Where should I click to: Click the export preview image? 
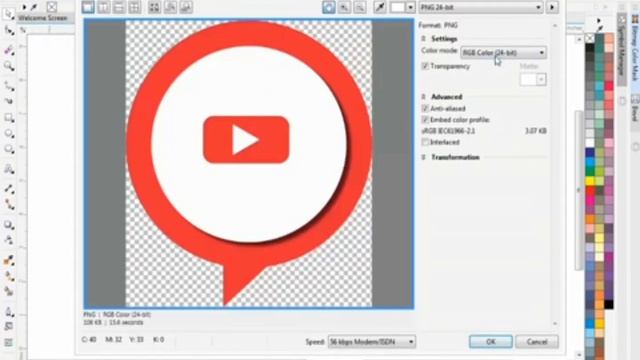pos(249,164)
